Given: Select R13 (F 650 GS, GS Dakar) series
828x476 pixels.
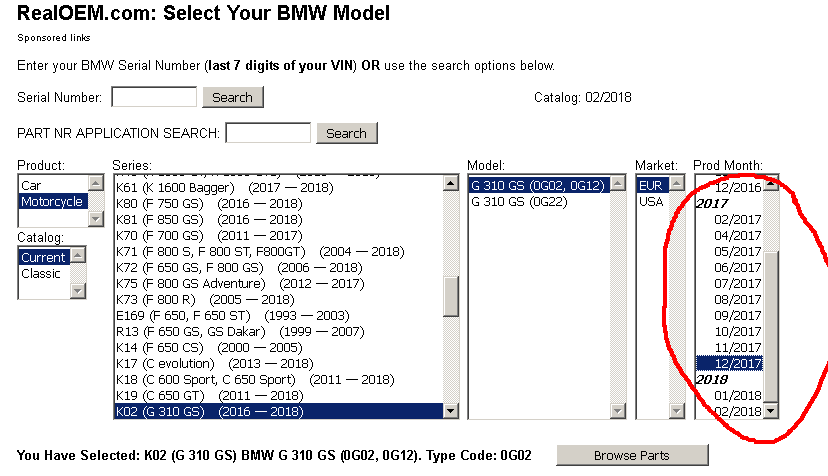Looking at the screenshot, I should pos(279,331).
